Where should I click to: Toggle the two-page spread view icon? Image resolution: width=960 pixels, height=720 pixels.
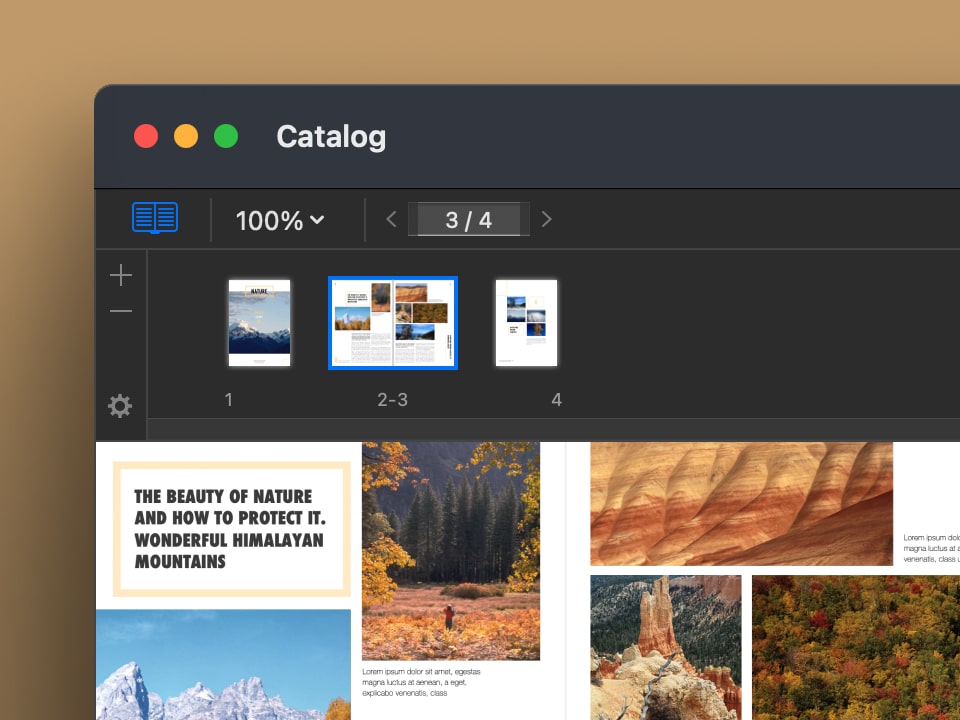point(155,217)
